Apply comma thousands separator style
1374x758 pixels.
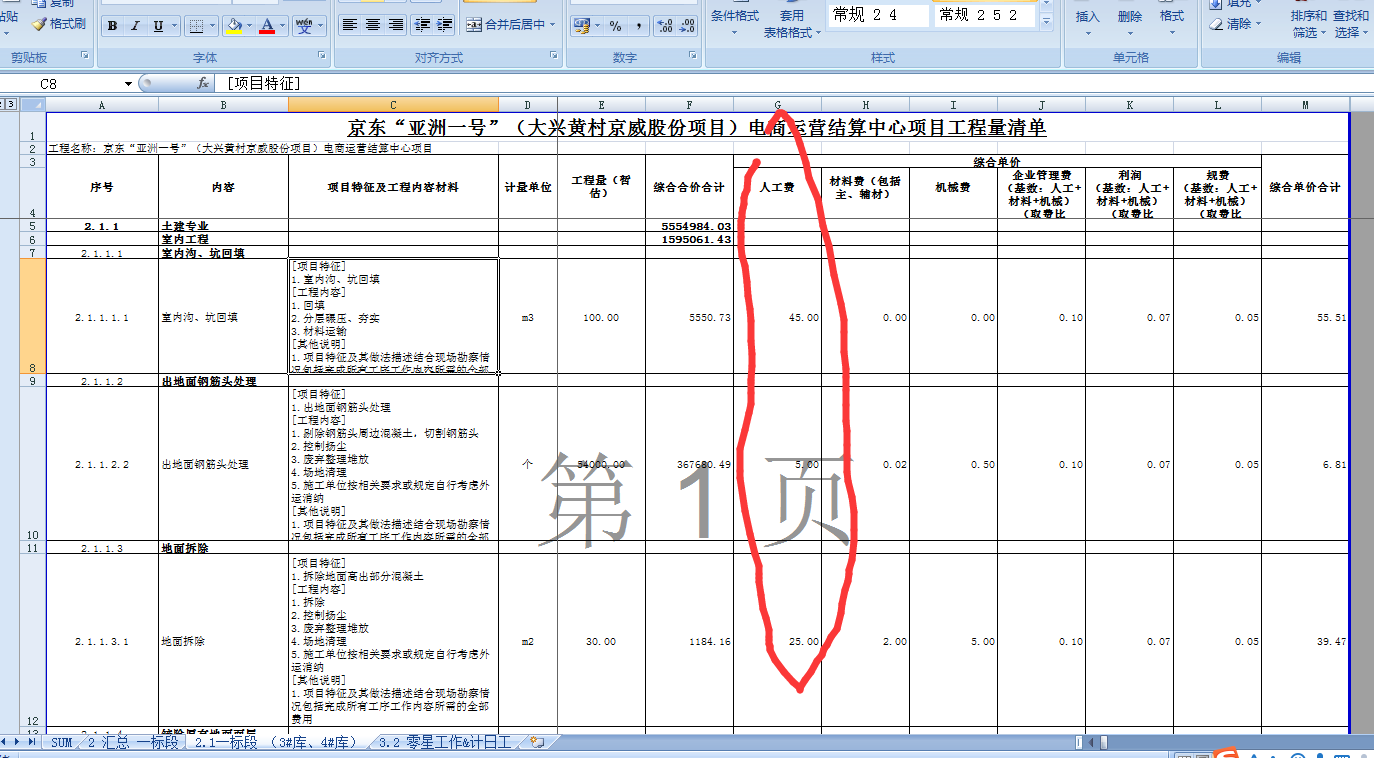coord(638,26)
